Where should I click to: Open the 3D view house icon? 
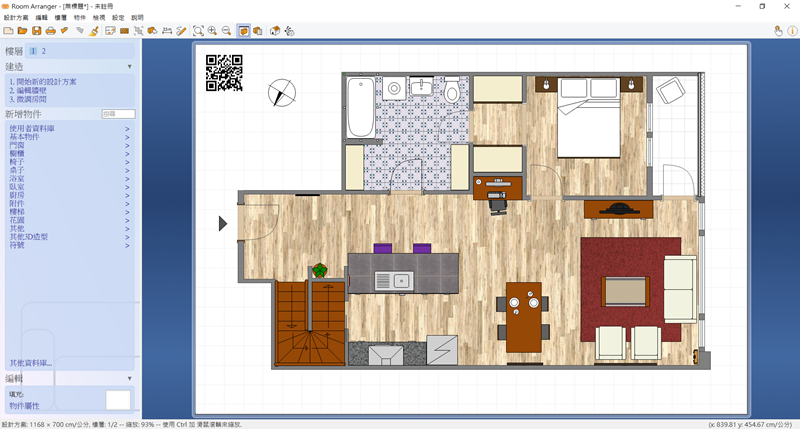(274, 31)
